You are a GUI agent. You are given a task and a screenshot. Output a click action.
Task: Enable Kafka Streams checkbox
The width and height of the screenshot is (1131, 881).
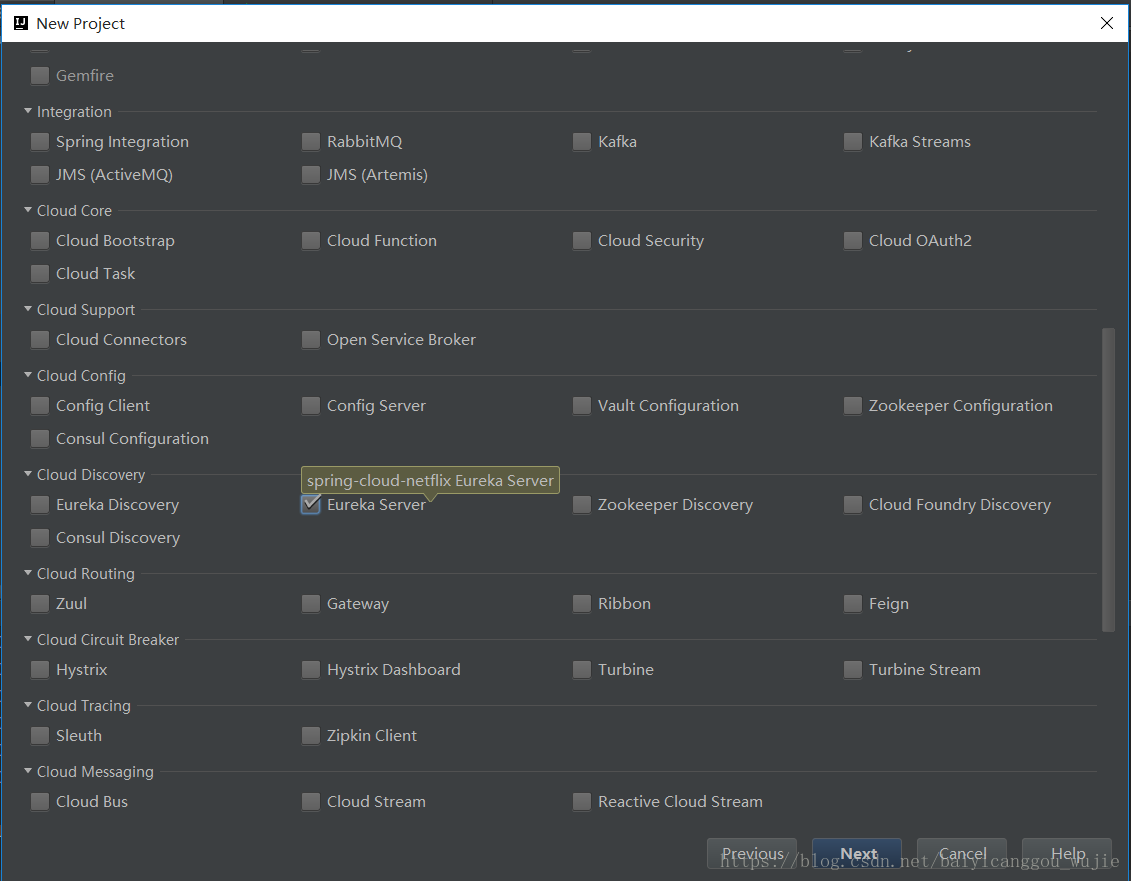853,141
